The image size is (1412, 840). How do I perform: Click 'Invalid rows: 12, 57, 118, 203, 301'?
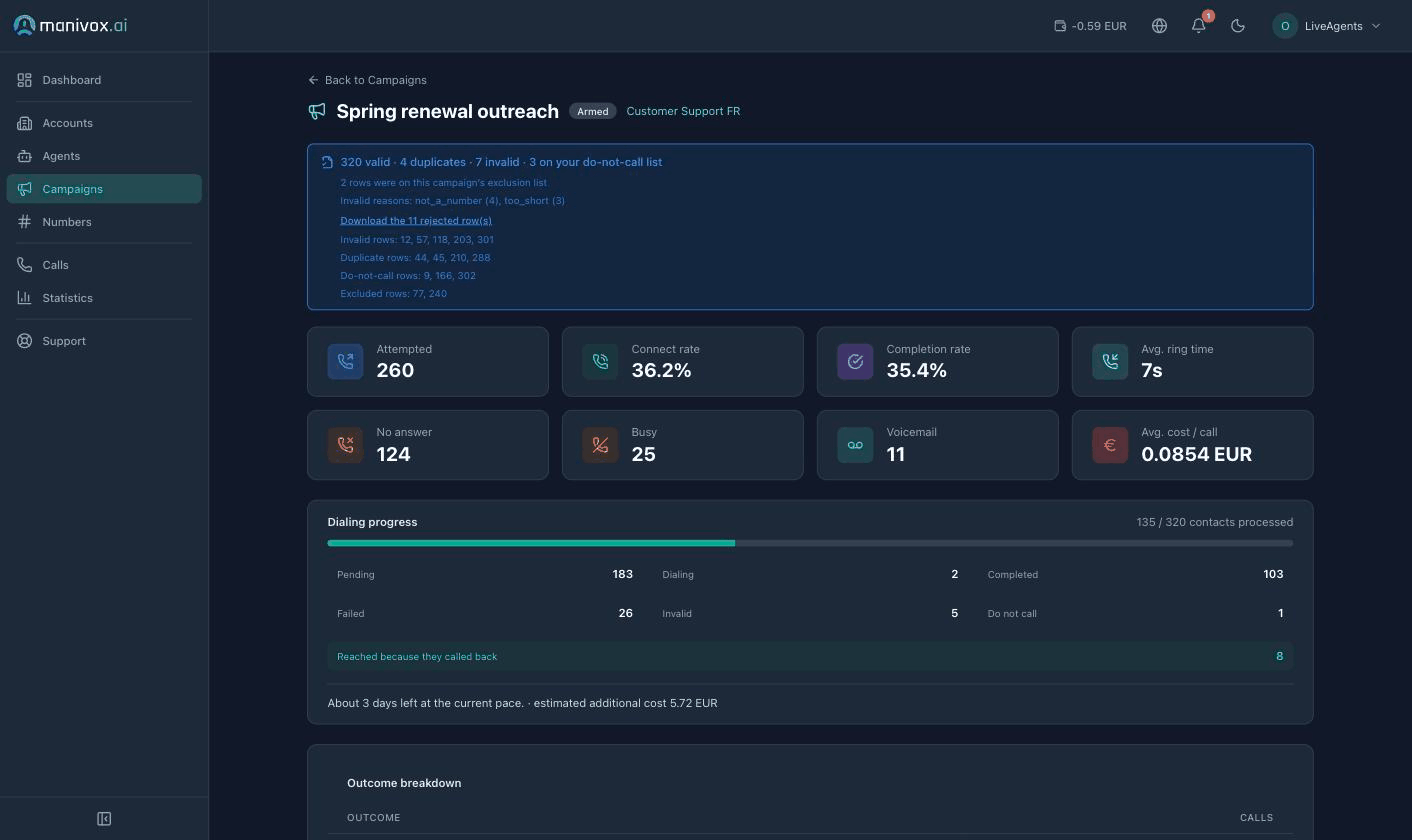click(417, 239)
